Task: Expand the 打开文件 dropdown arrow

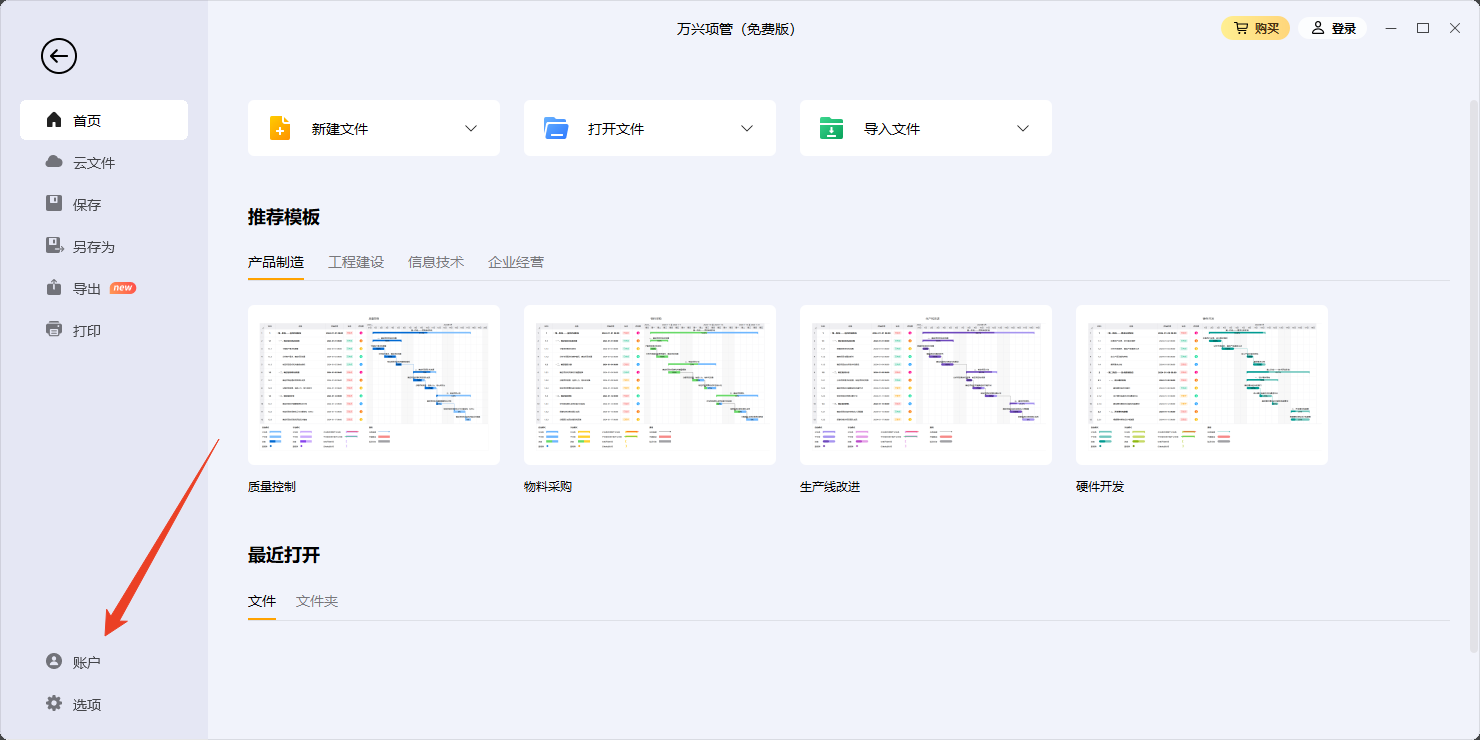Action: [x=747, y=128]
